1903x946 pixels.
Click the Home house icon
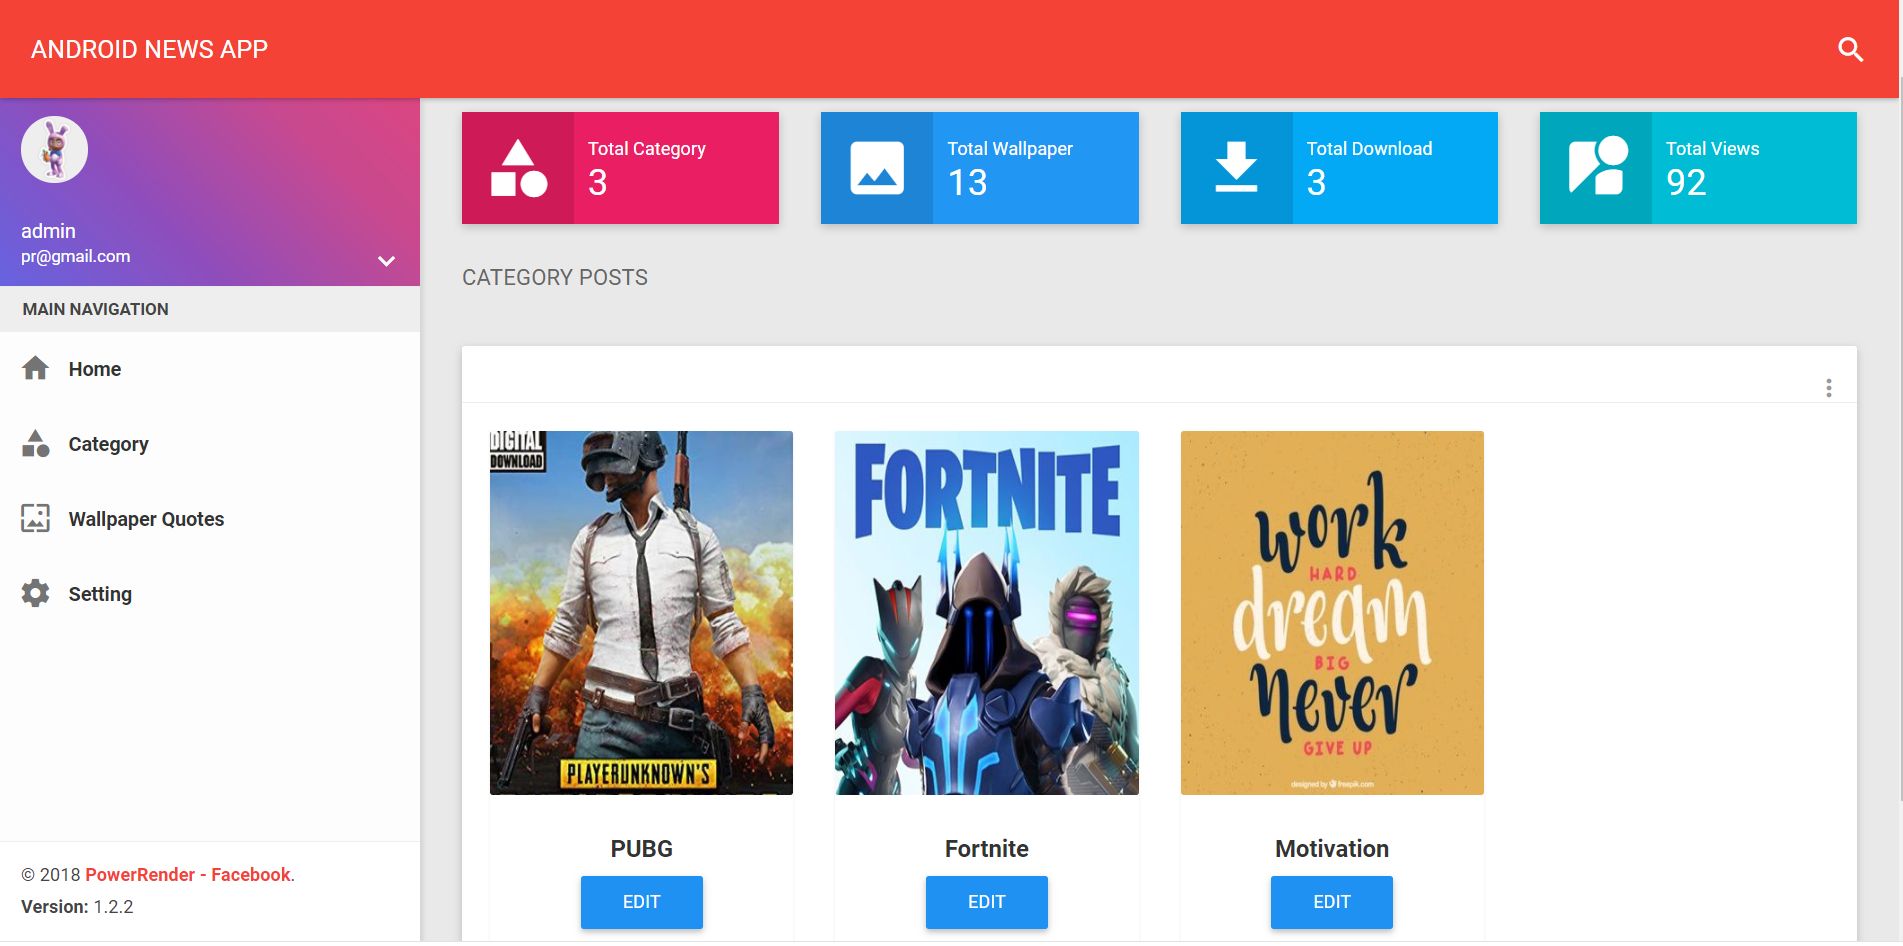(35, 368)
